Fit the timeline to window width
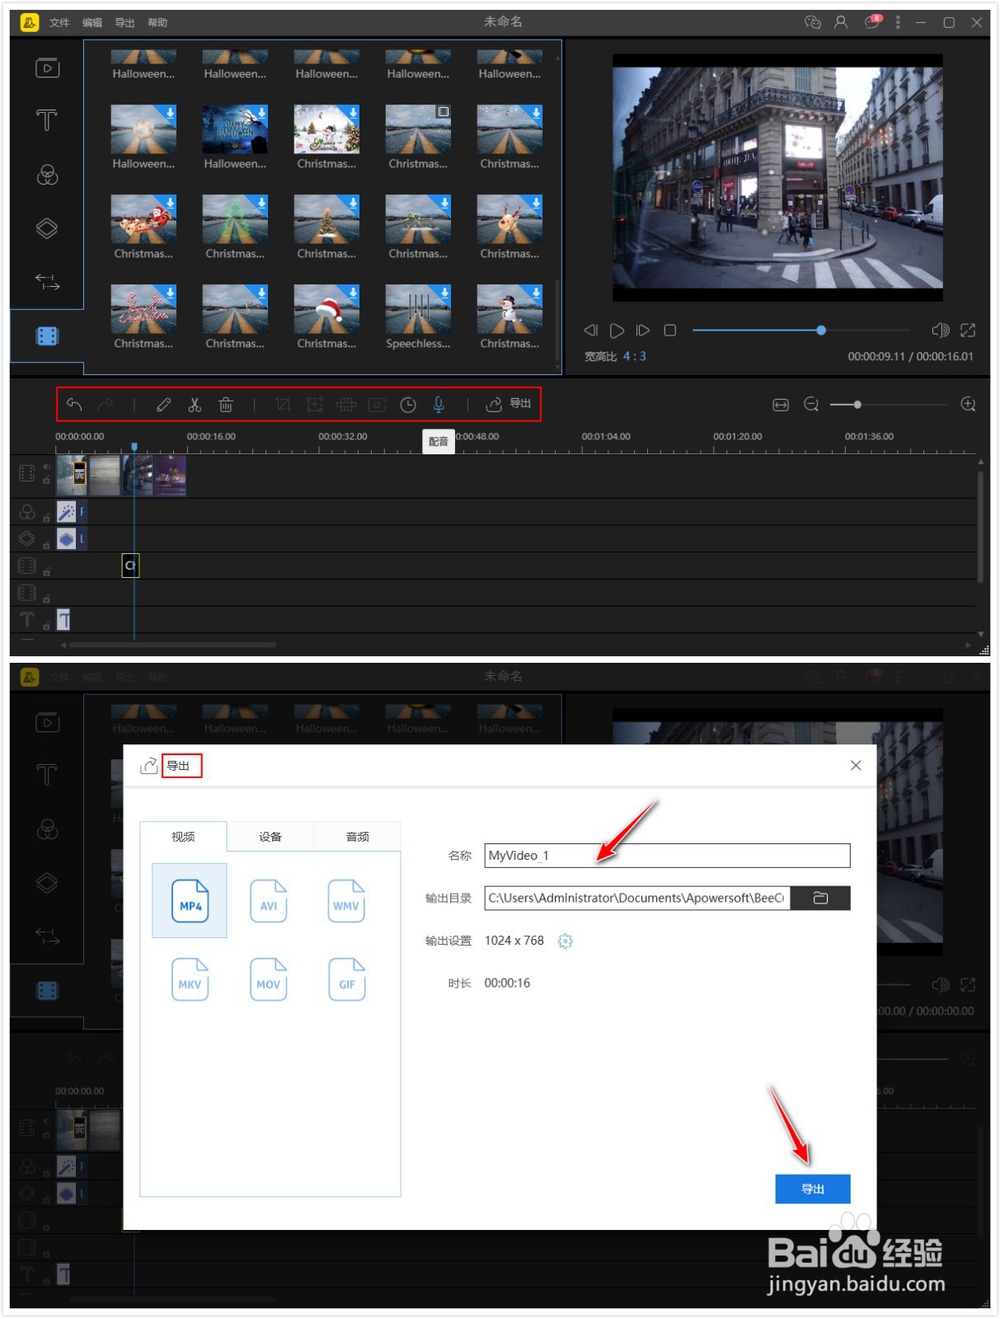The height and width of the screenshot is (1319, 1000). (x=781, y=404)
